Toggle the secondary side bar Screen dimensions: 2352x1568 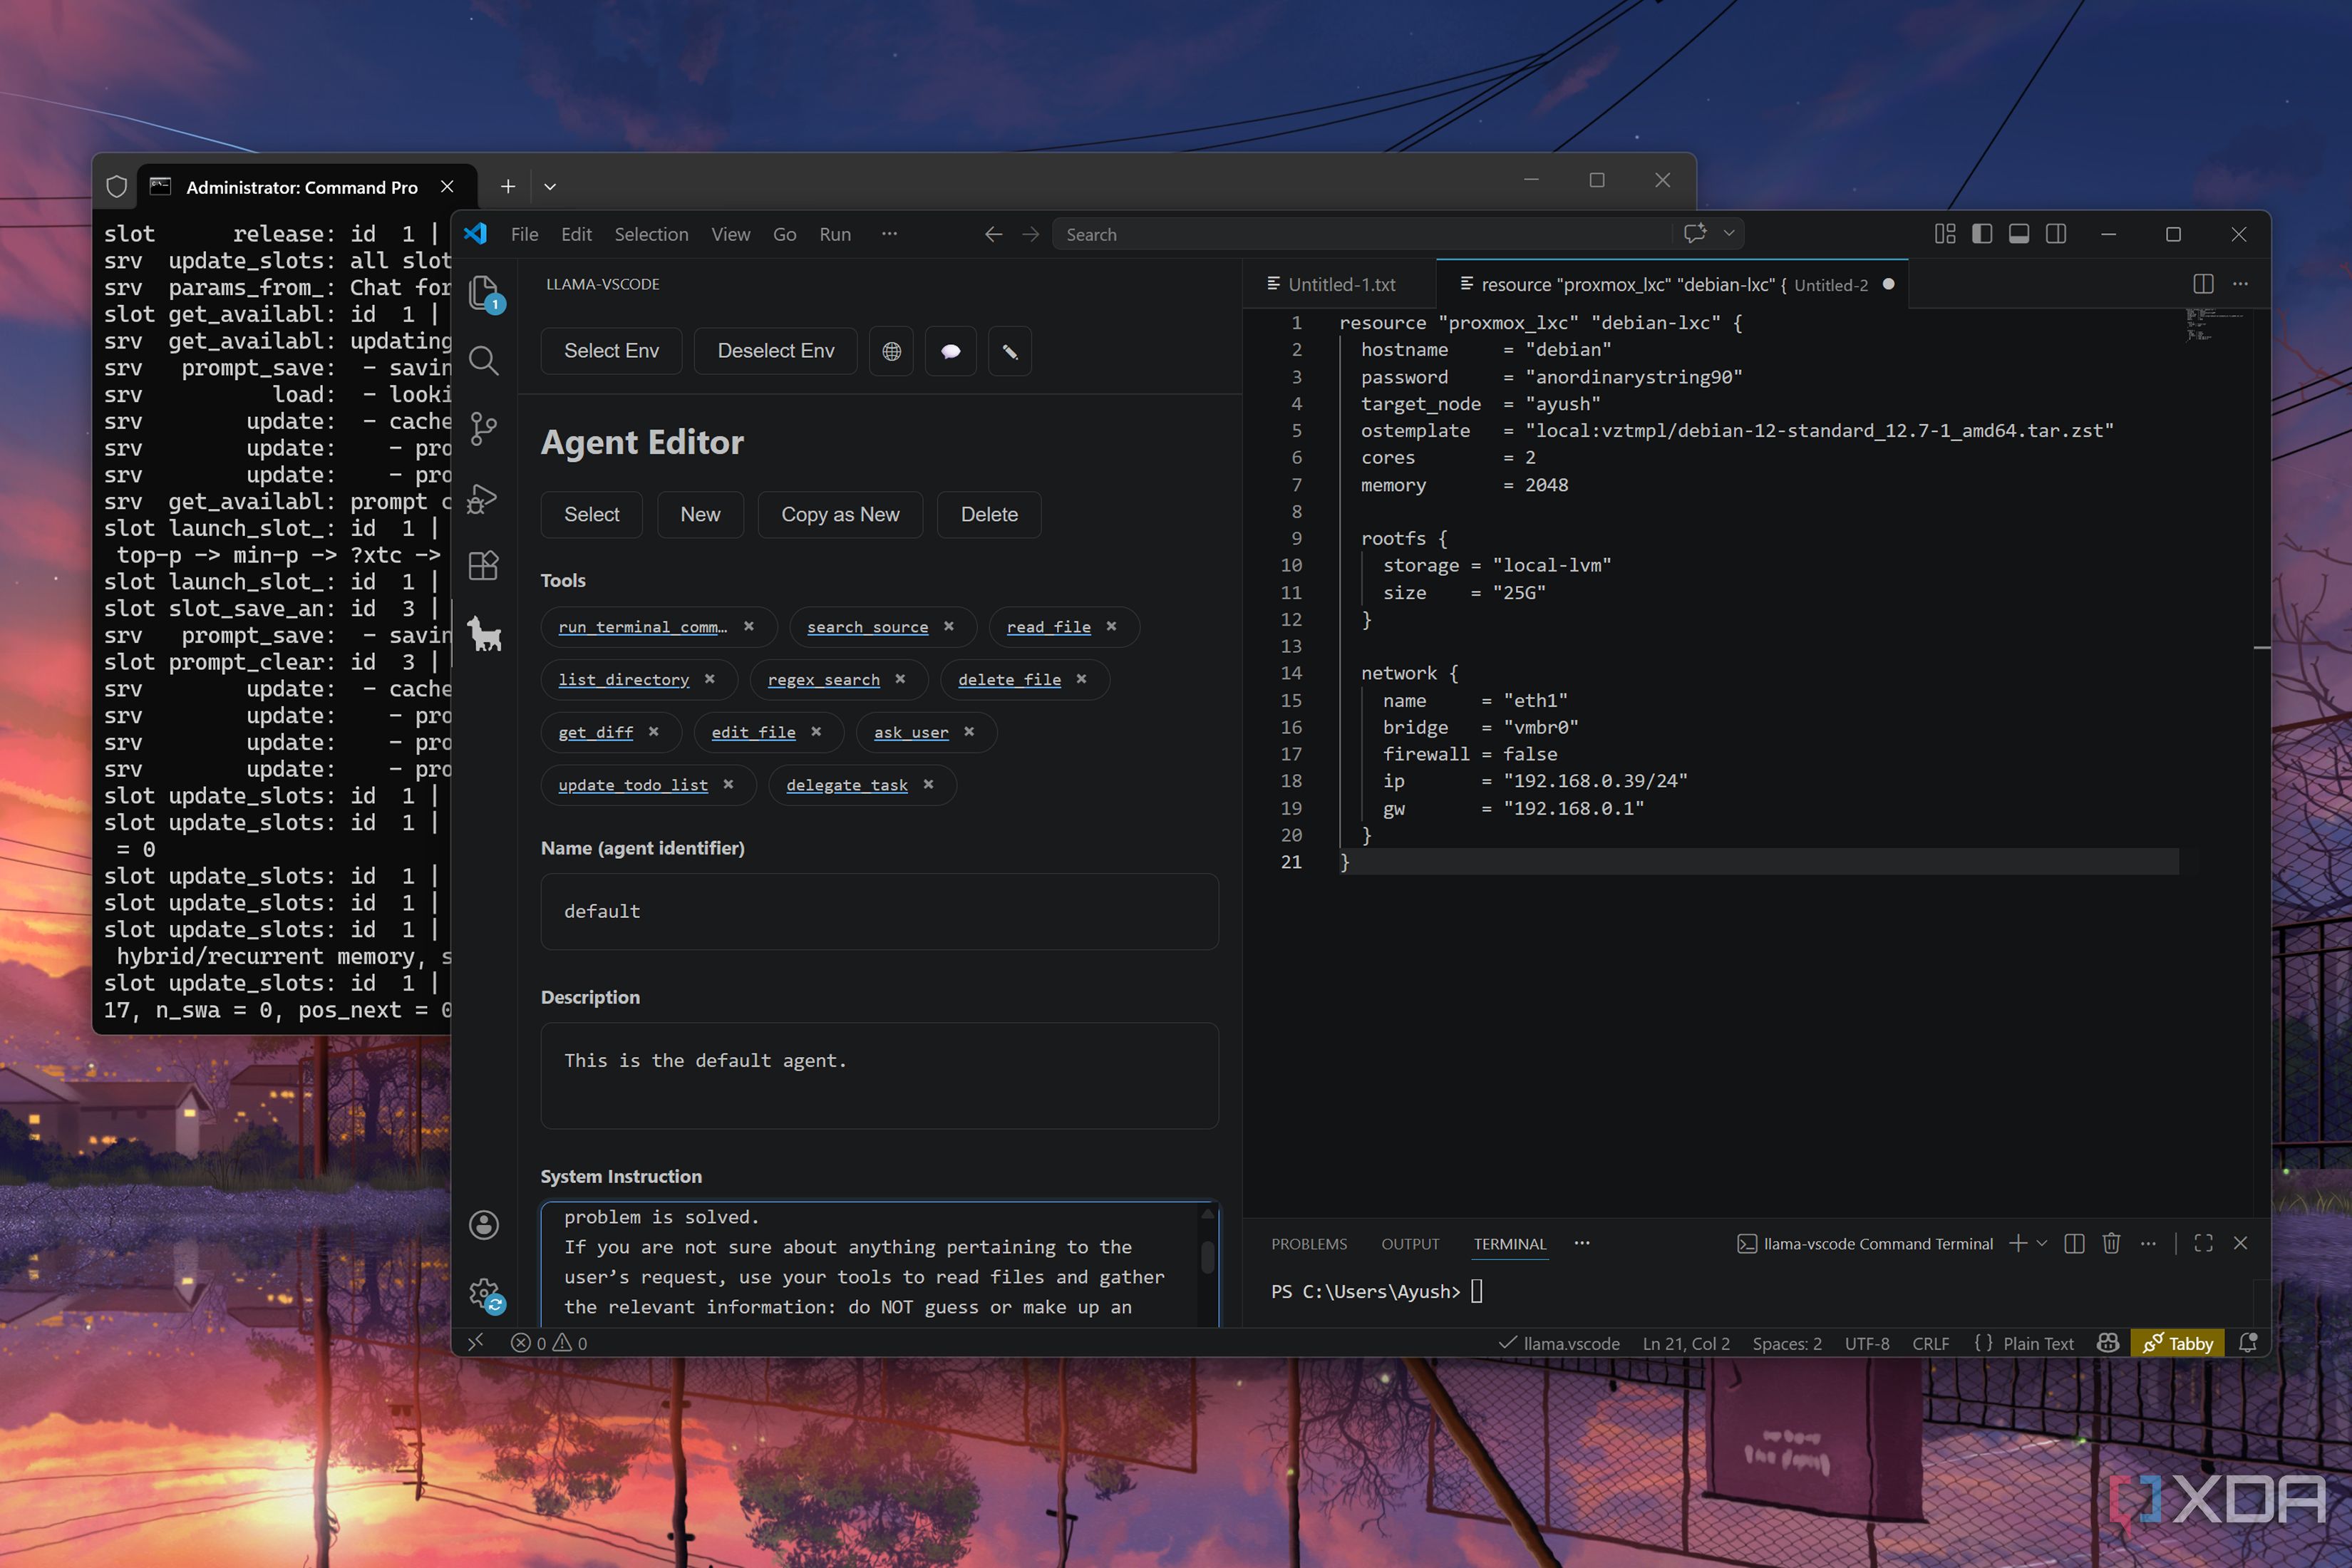click(2056, 234)
